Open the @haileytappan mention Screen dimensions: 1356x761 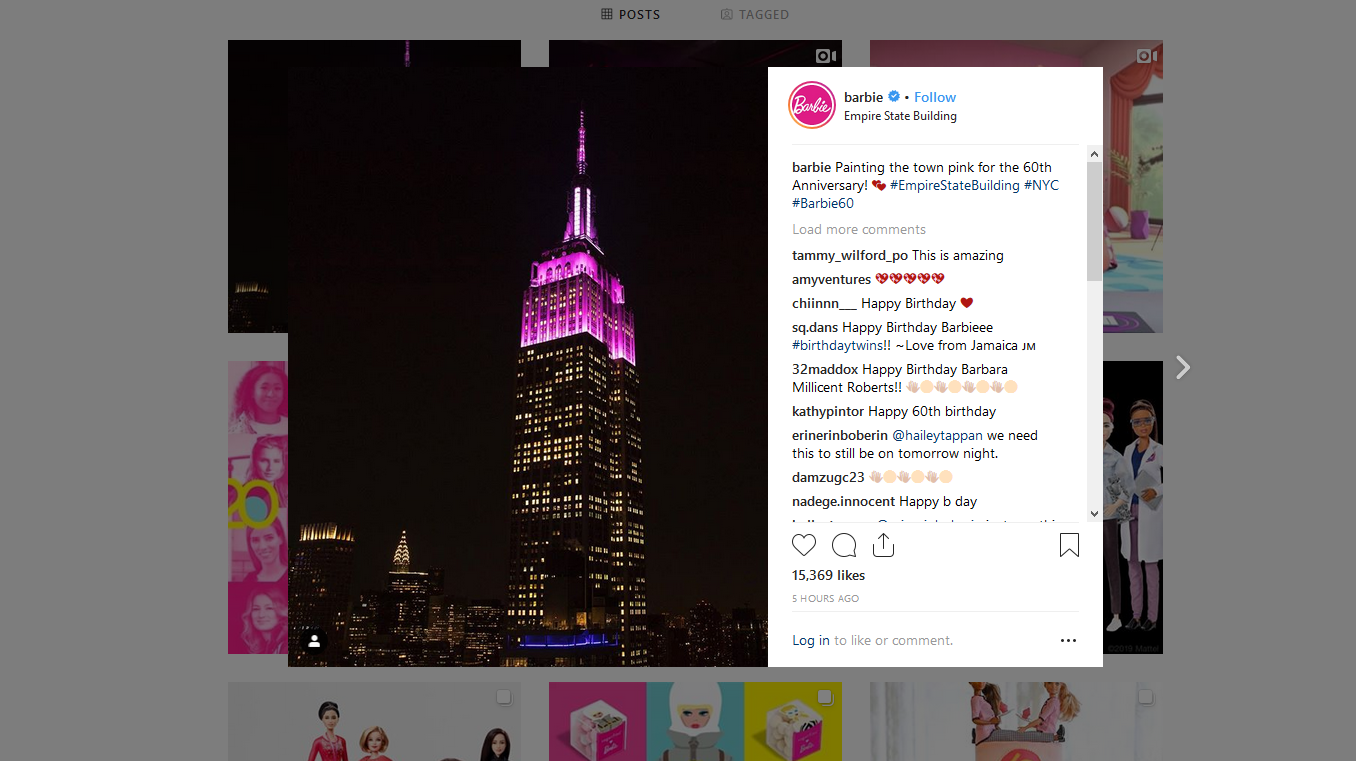pos(937,435)
